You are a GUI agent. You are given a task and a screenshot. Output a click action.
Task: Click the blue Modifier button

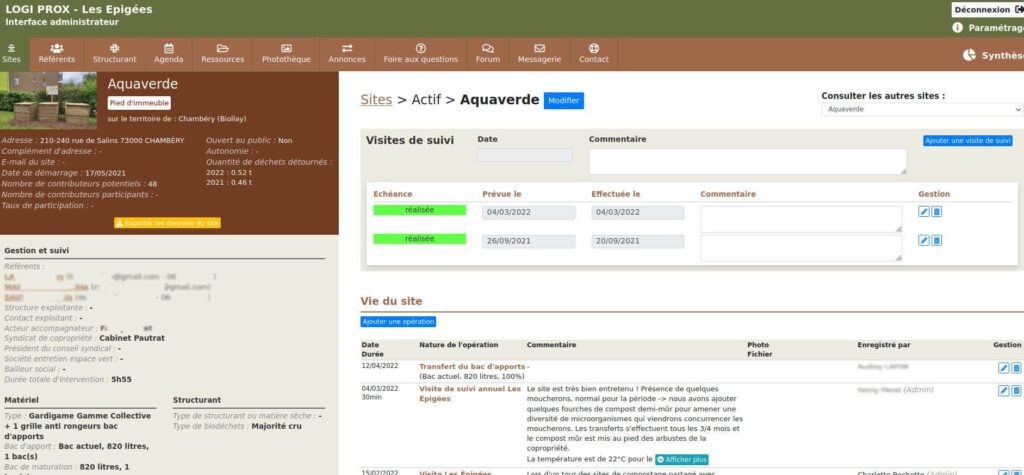click(x=563, y=101)
